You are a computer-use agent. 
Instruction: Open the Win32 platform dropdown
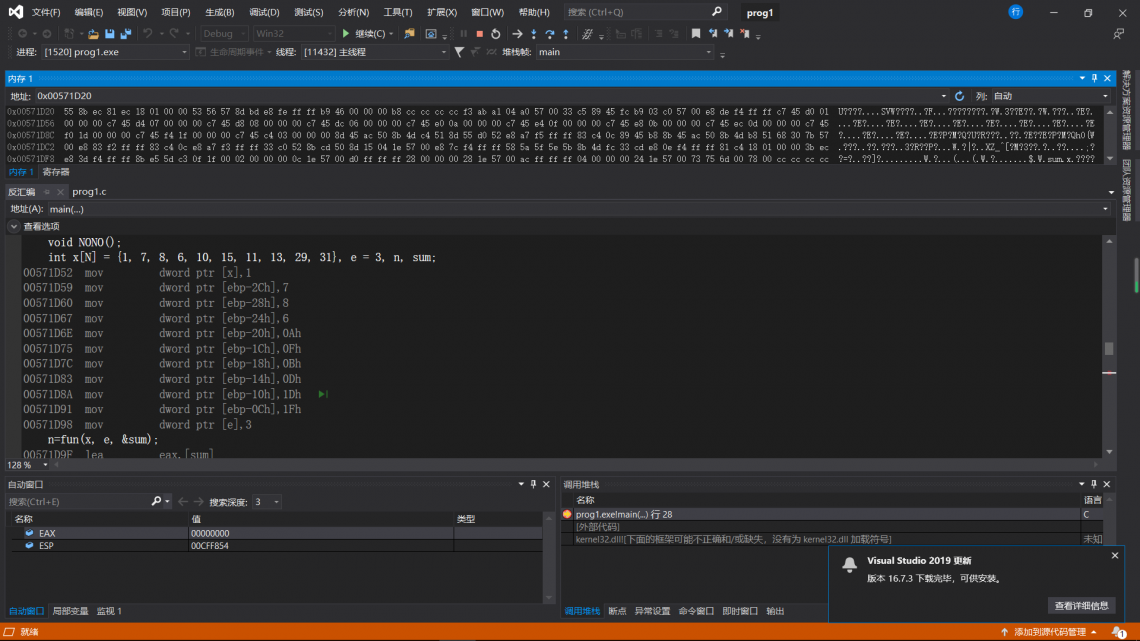click(293, 33)
